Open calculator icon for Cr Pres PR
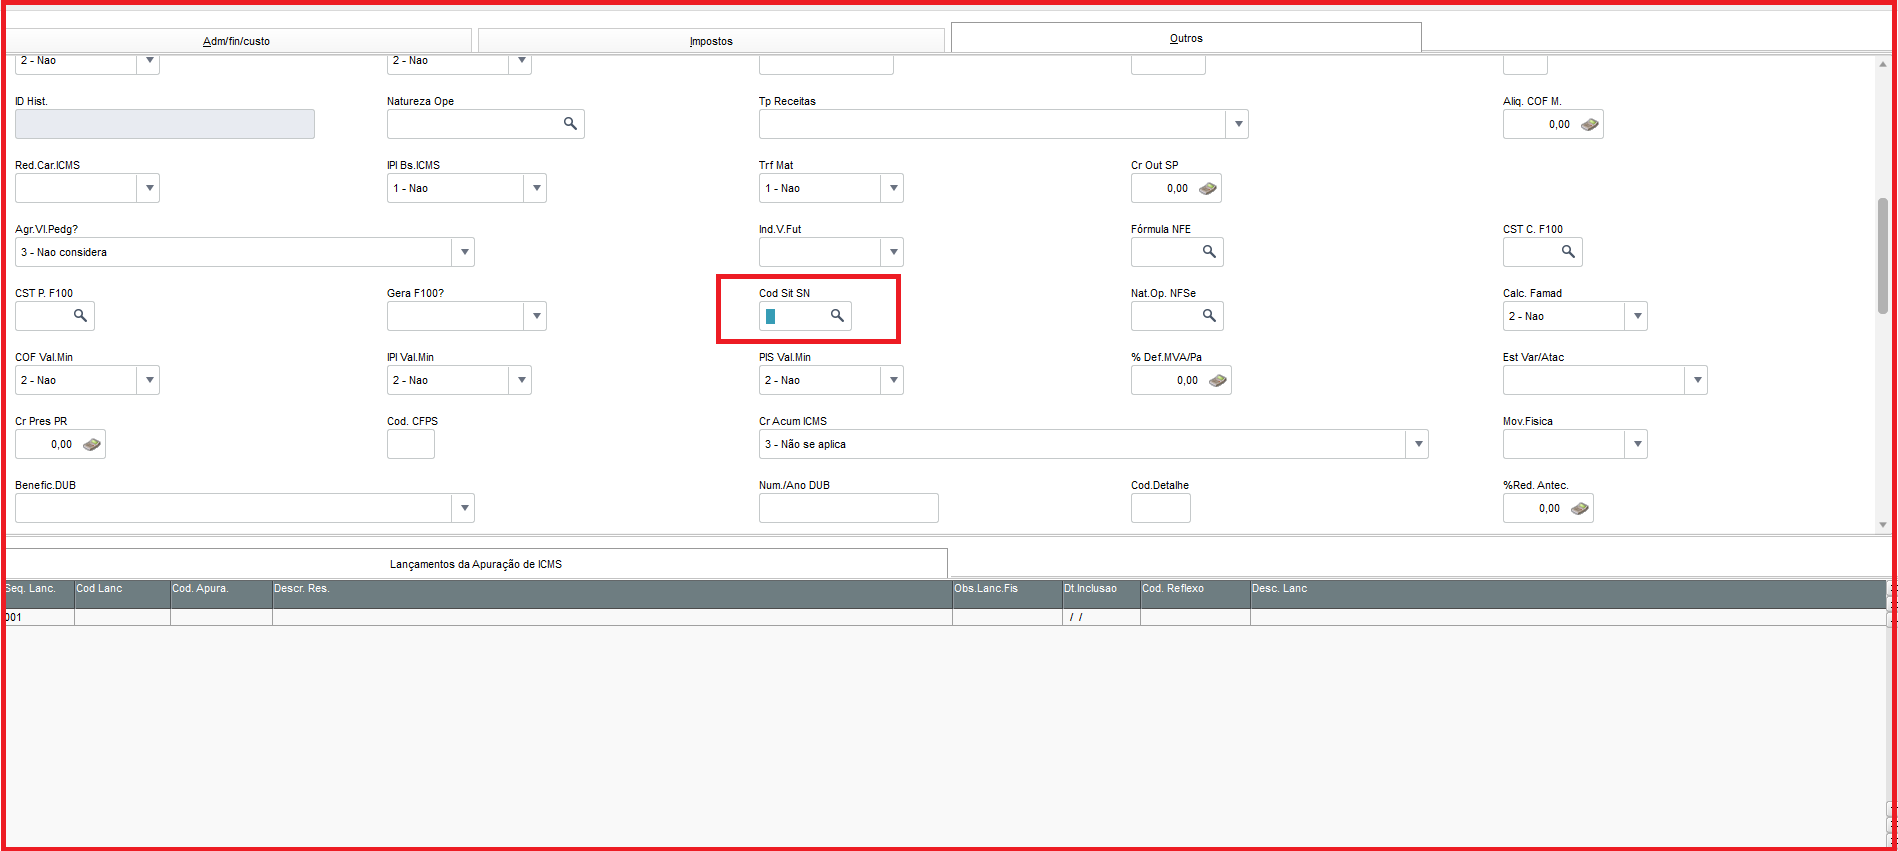 click(x=91, y=444)
